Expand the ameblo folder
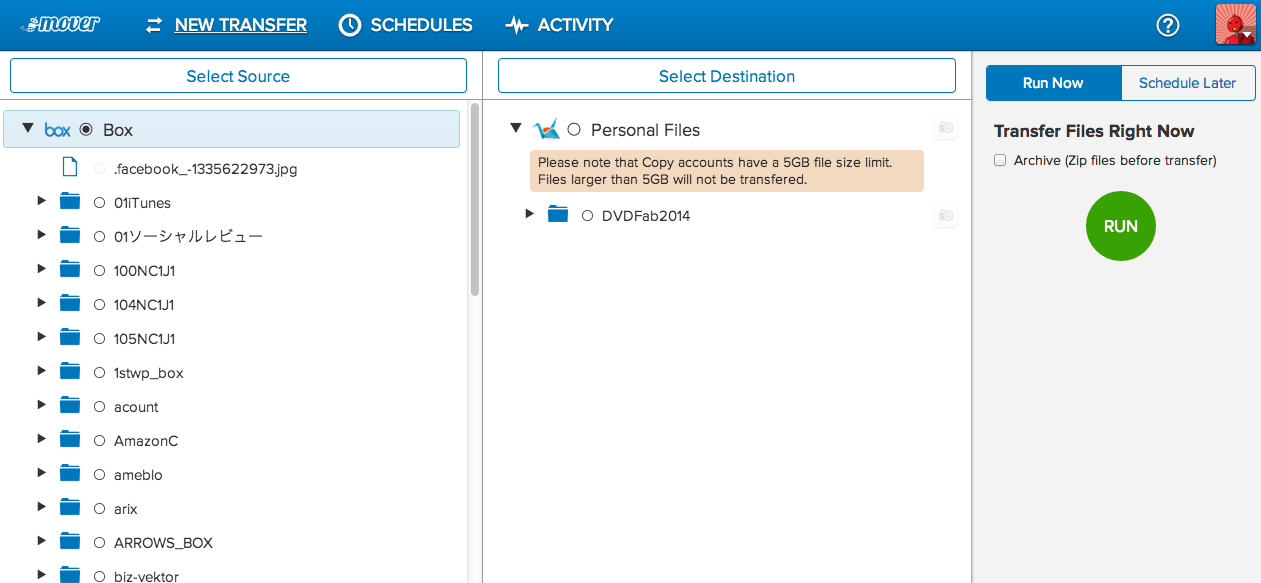Screen dimensions: 1261x583 coord(41,473)
